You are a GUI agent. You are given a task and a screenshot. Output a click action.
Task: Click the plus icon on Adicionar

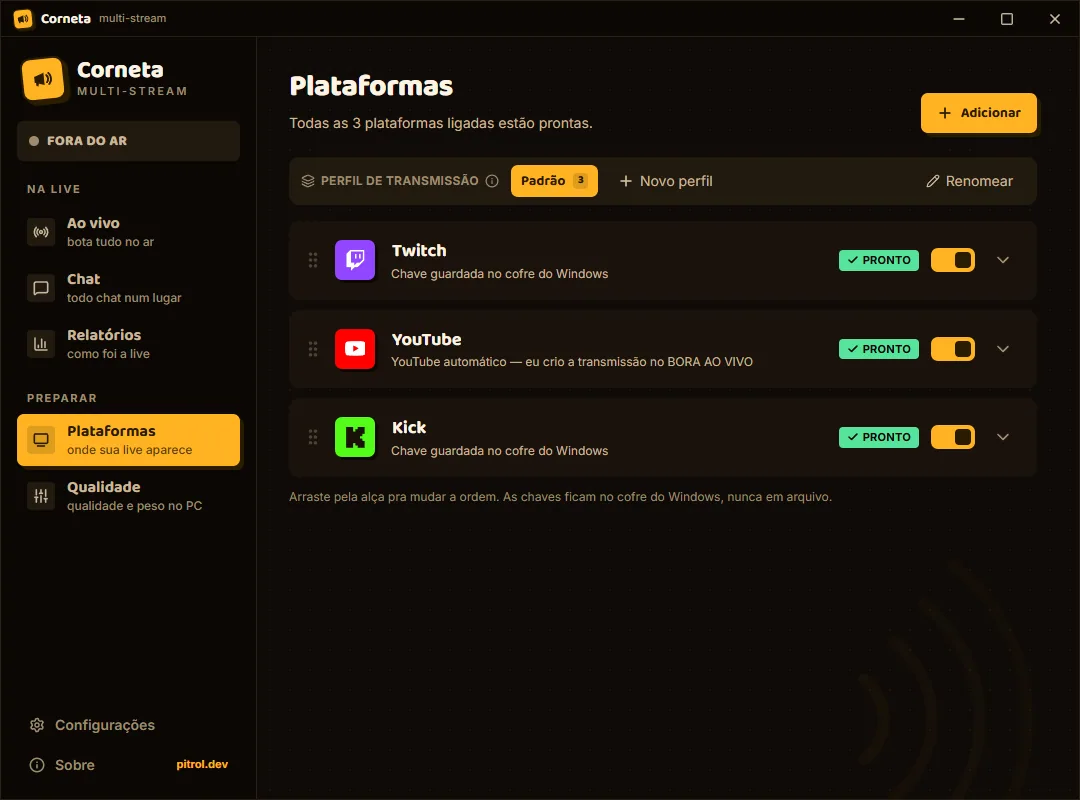pos(945,113)
